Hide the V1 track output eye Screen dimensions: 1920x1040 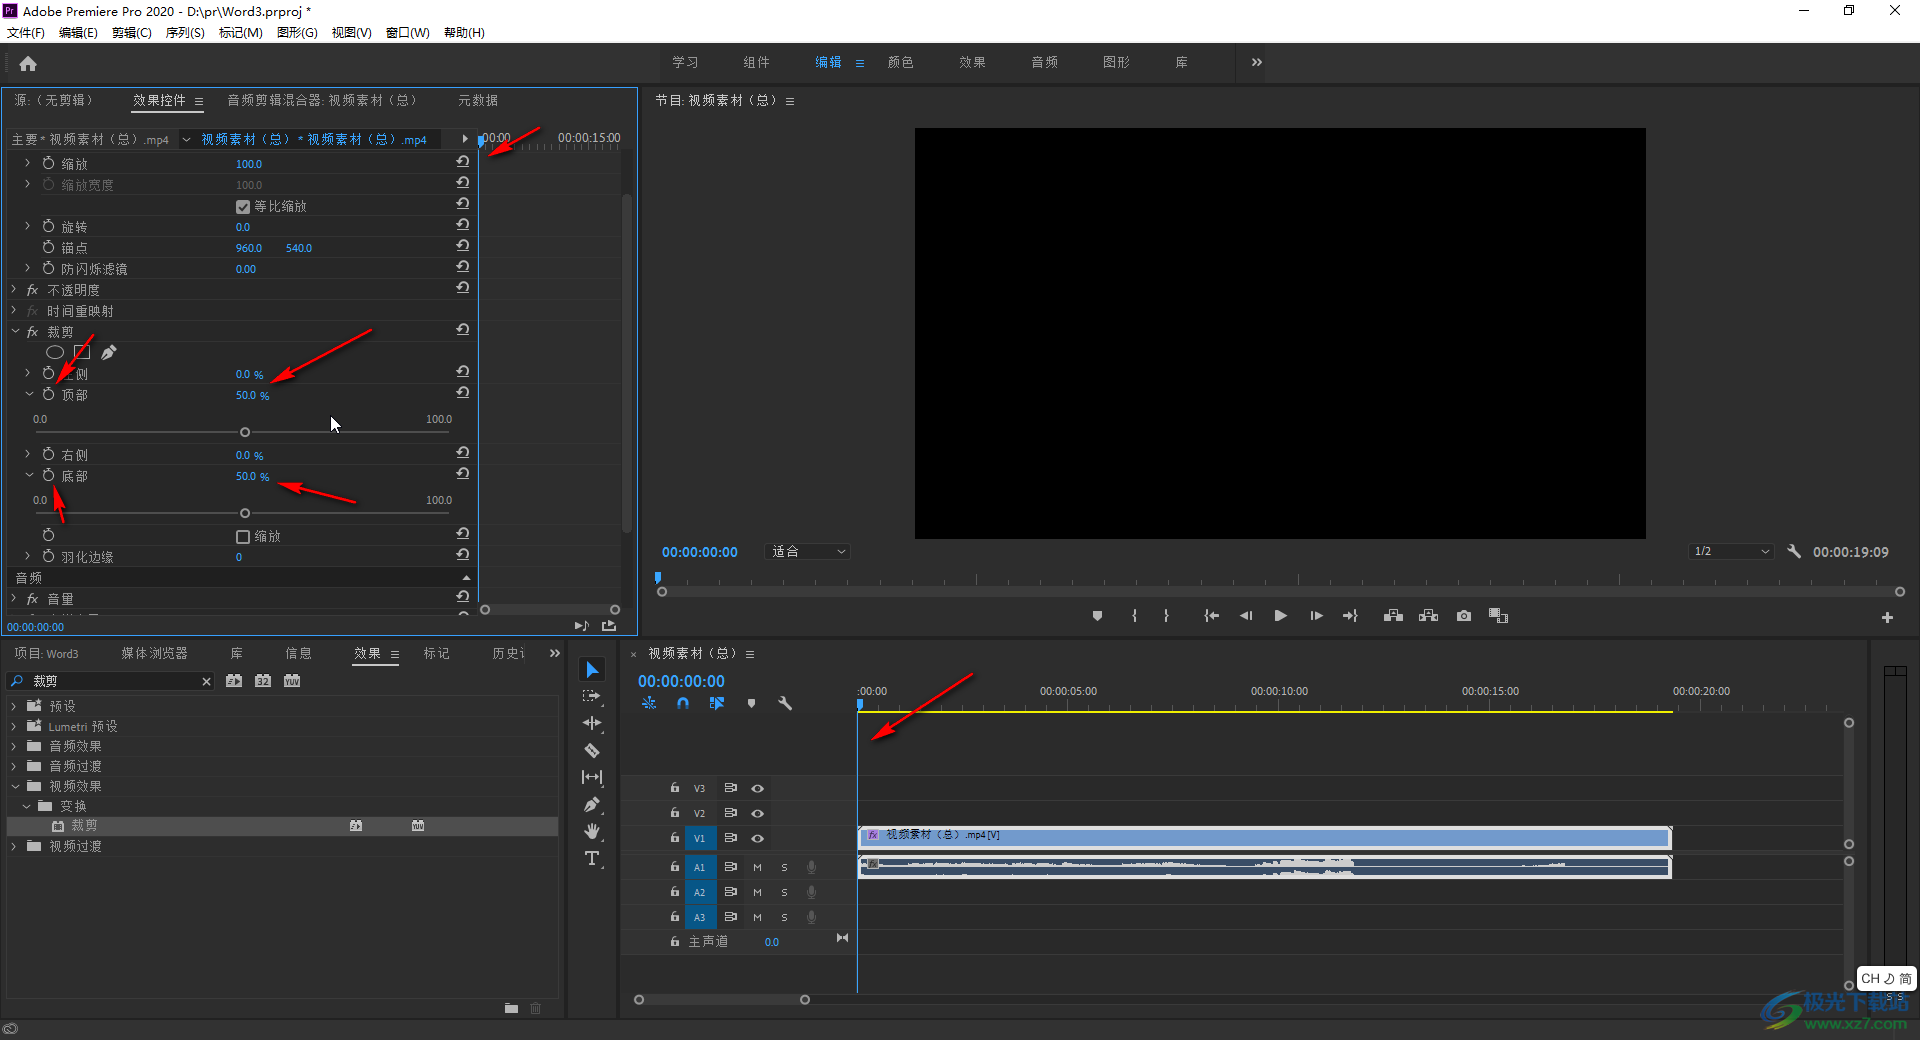[x=758, y=839]
